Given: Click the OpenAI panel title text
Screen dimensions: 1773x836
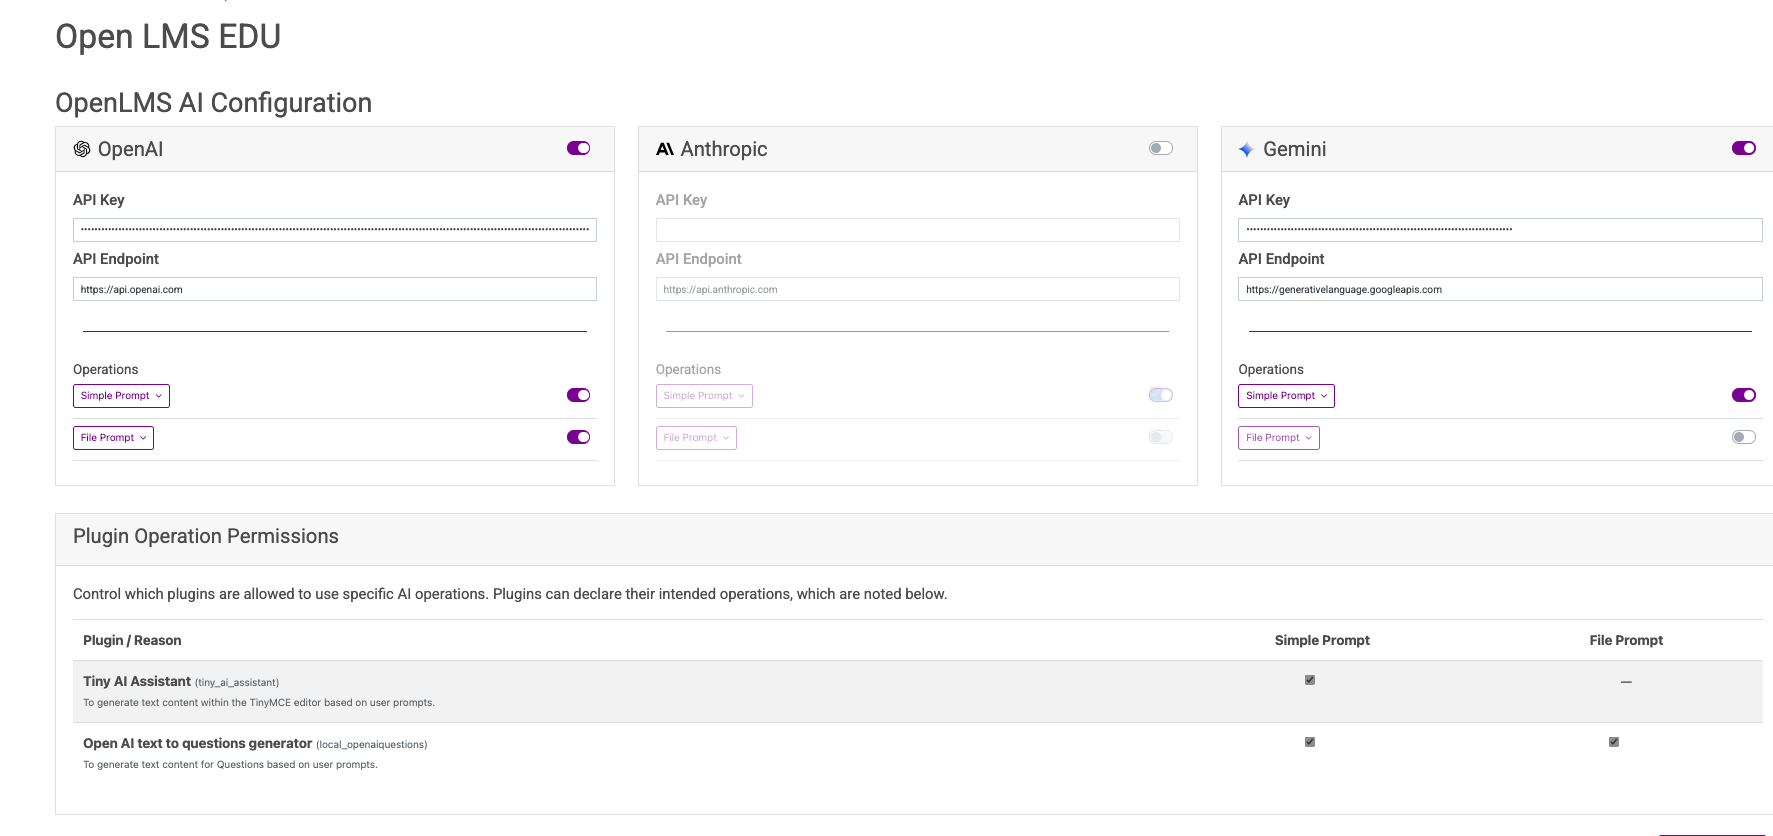Looking at the screenshot, I should pyautogui.click(x=130, y=149).
